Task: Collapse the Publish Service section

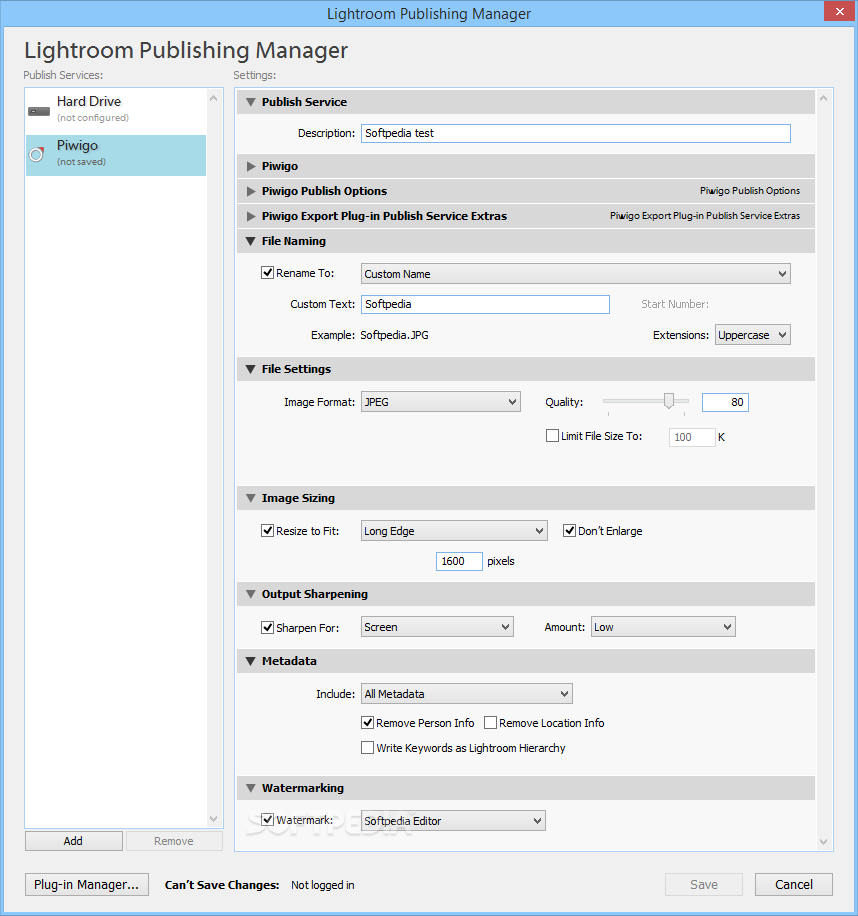Action: [251, 102]
